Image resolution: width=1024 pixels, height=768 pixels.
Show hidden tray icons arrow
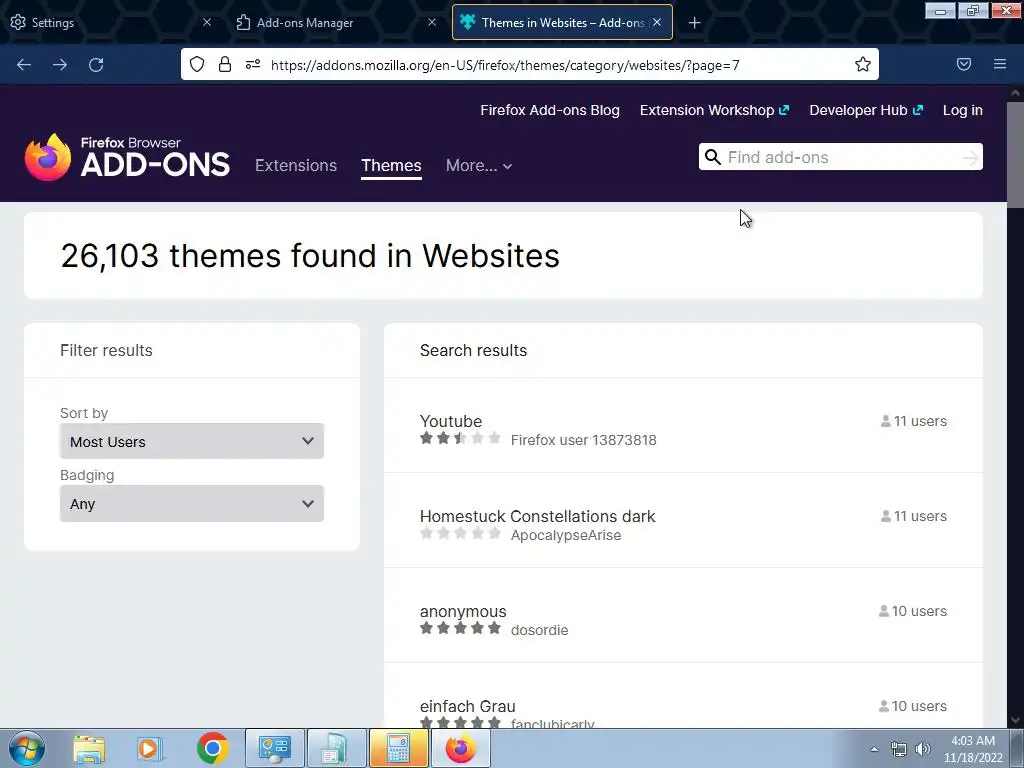874,749
